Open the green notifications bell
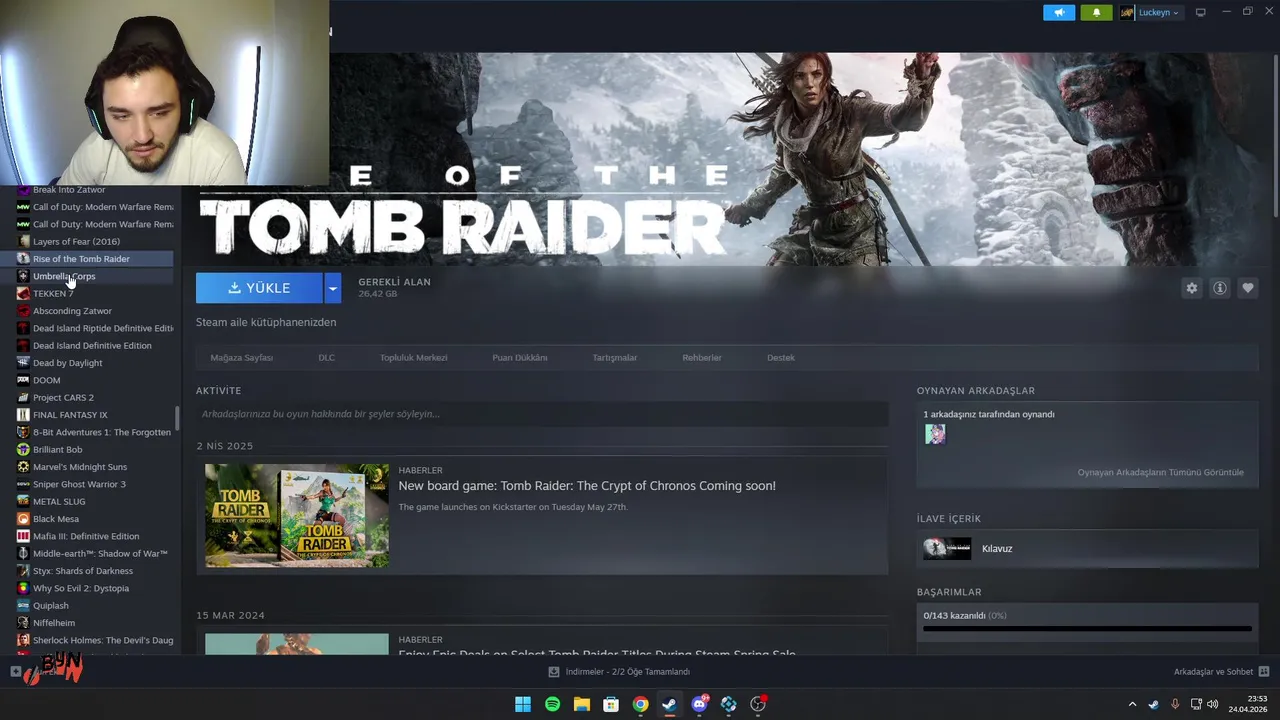The height and width of the screenshot is (720, 1280). click(1096, 12)
